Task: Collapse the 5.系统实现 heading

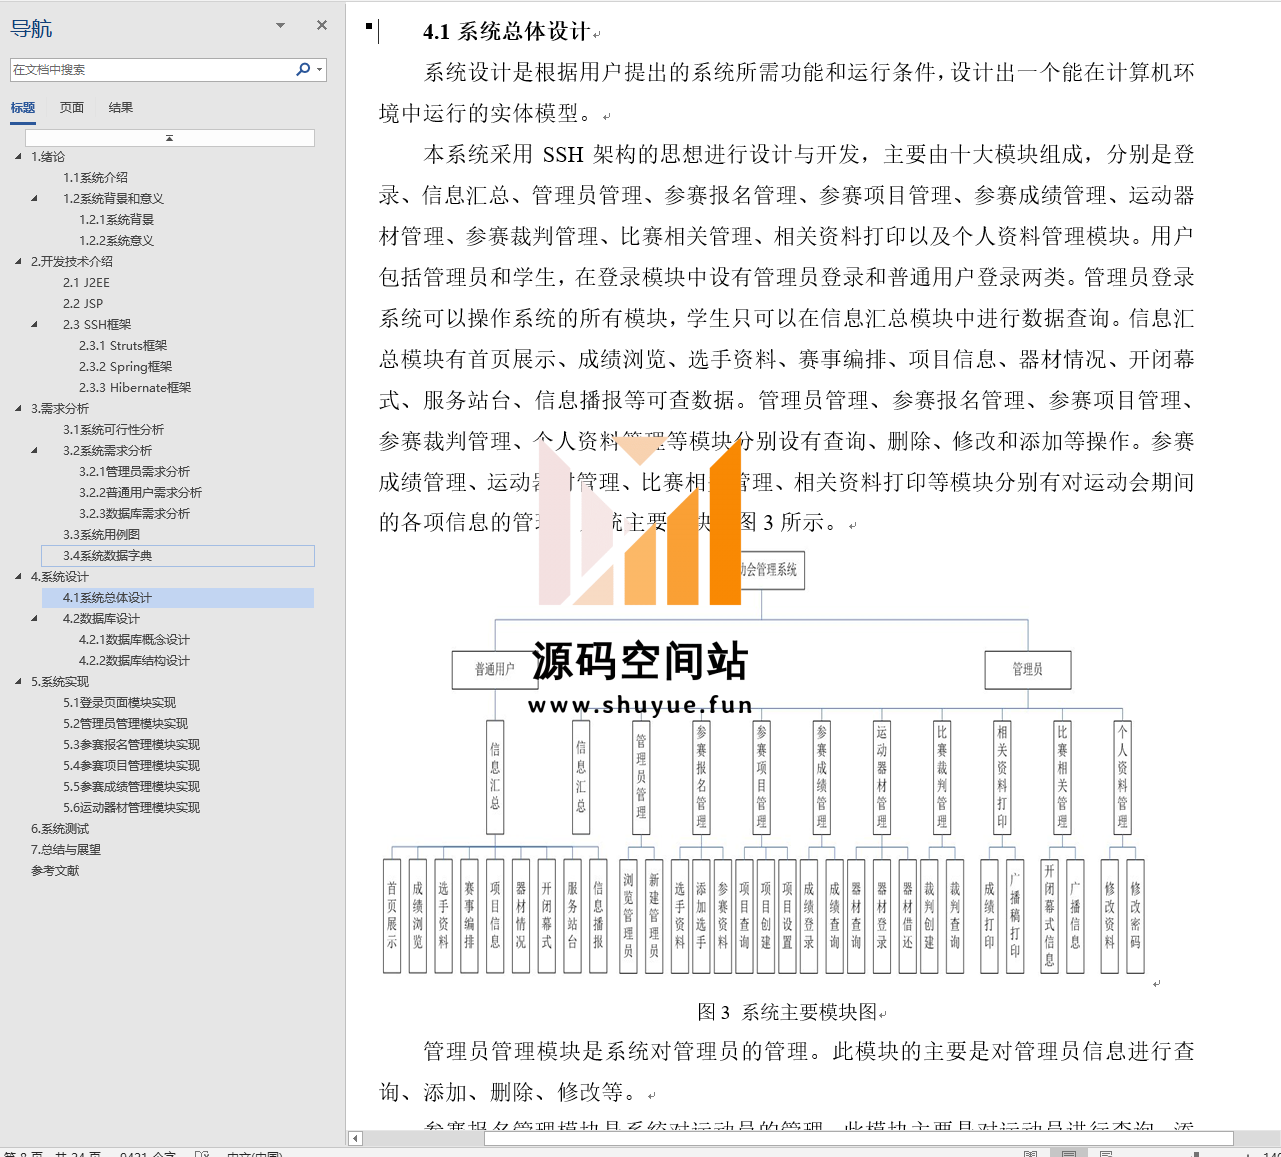Action: click(18, 681)
